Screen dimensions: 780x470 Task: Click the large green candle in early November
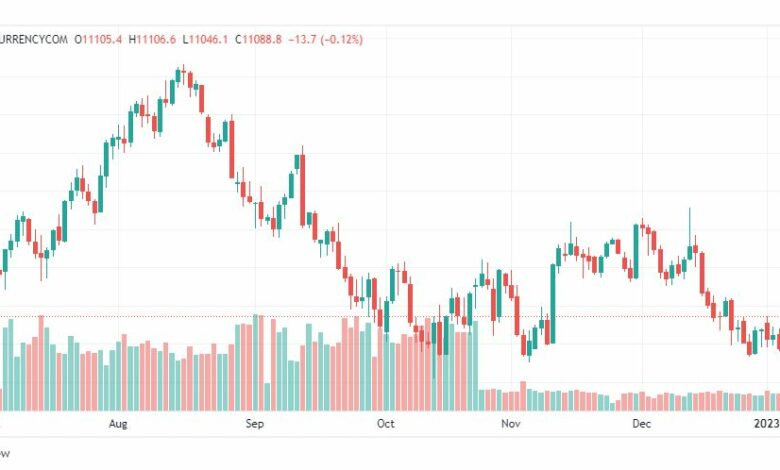click(x=553, y=303)
